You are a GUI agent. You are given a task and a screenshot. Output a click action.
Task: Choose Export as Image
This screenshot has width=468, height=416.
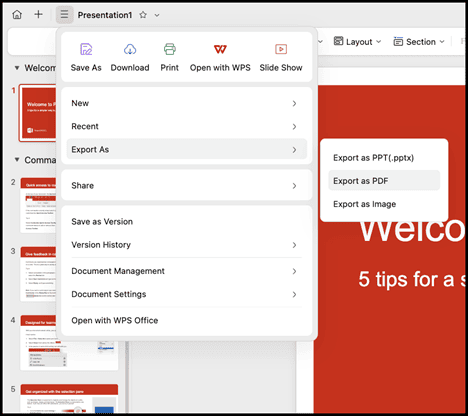pos(384,204)
